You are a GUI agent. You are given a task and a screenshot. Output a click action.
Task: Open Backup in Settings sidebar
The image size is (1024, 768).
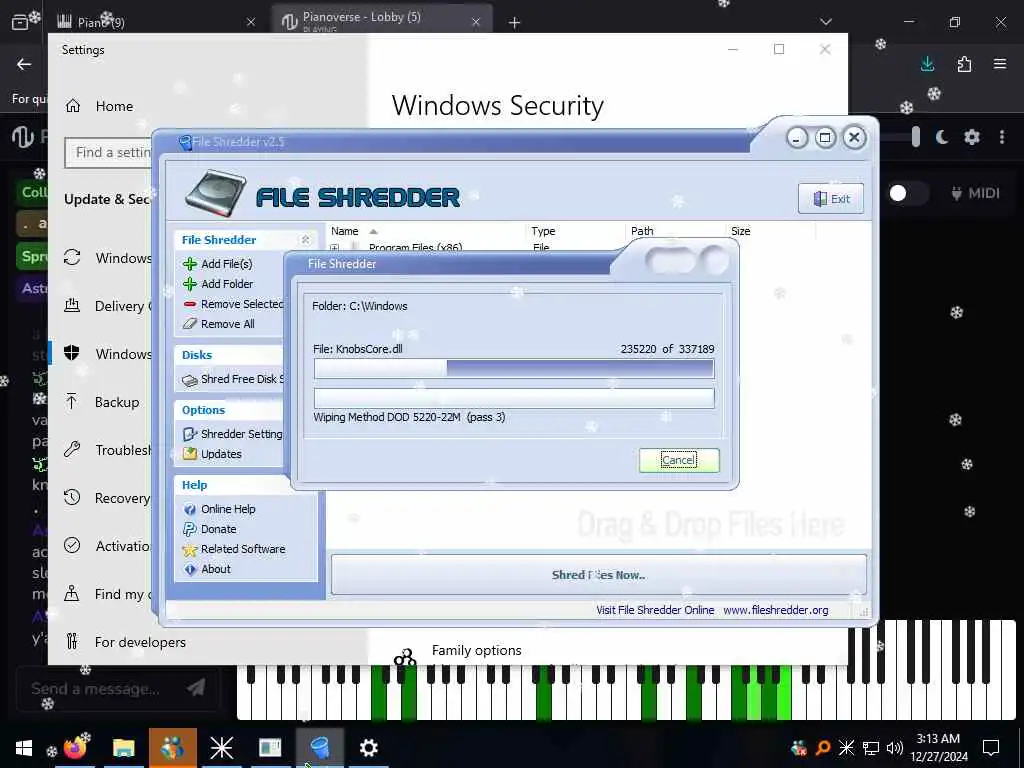pos(102,402)
